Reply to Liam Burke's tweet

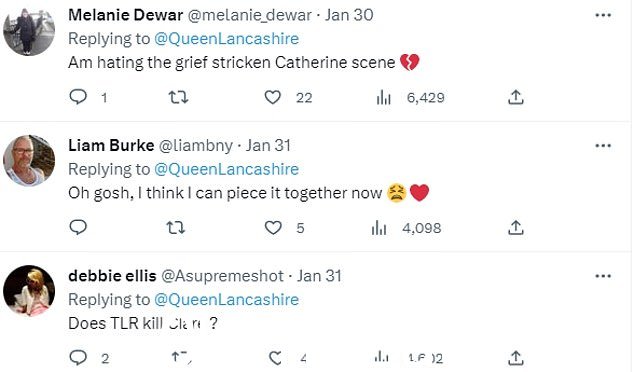78,228
